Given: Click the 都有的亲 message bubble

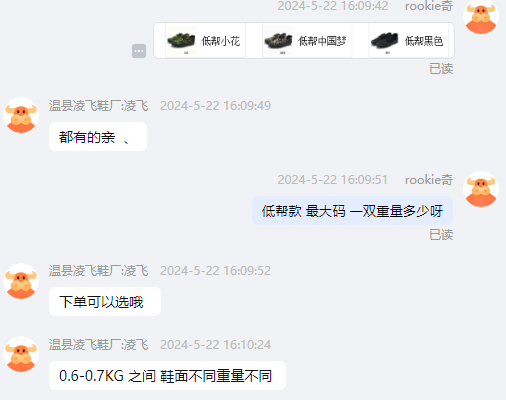Looking at the screenshot, I should 98,137.
